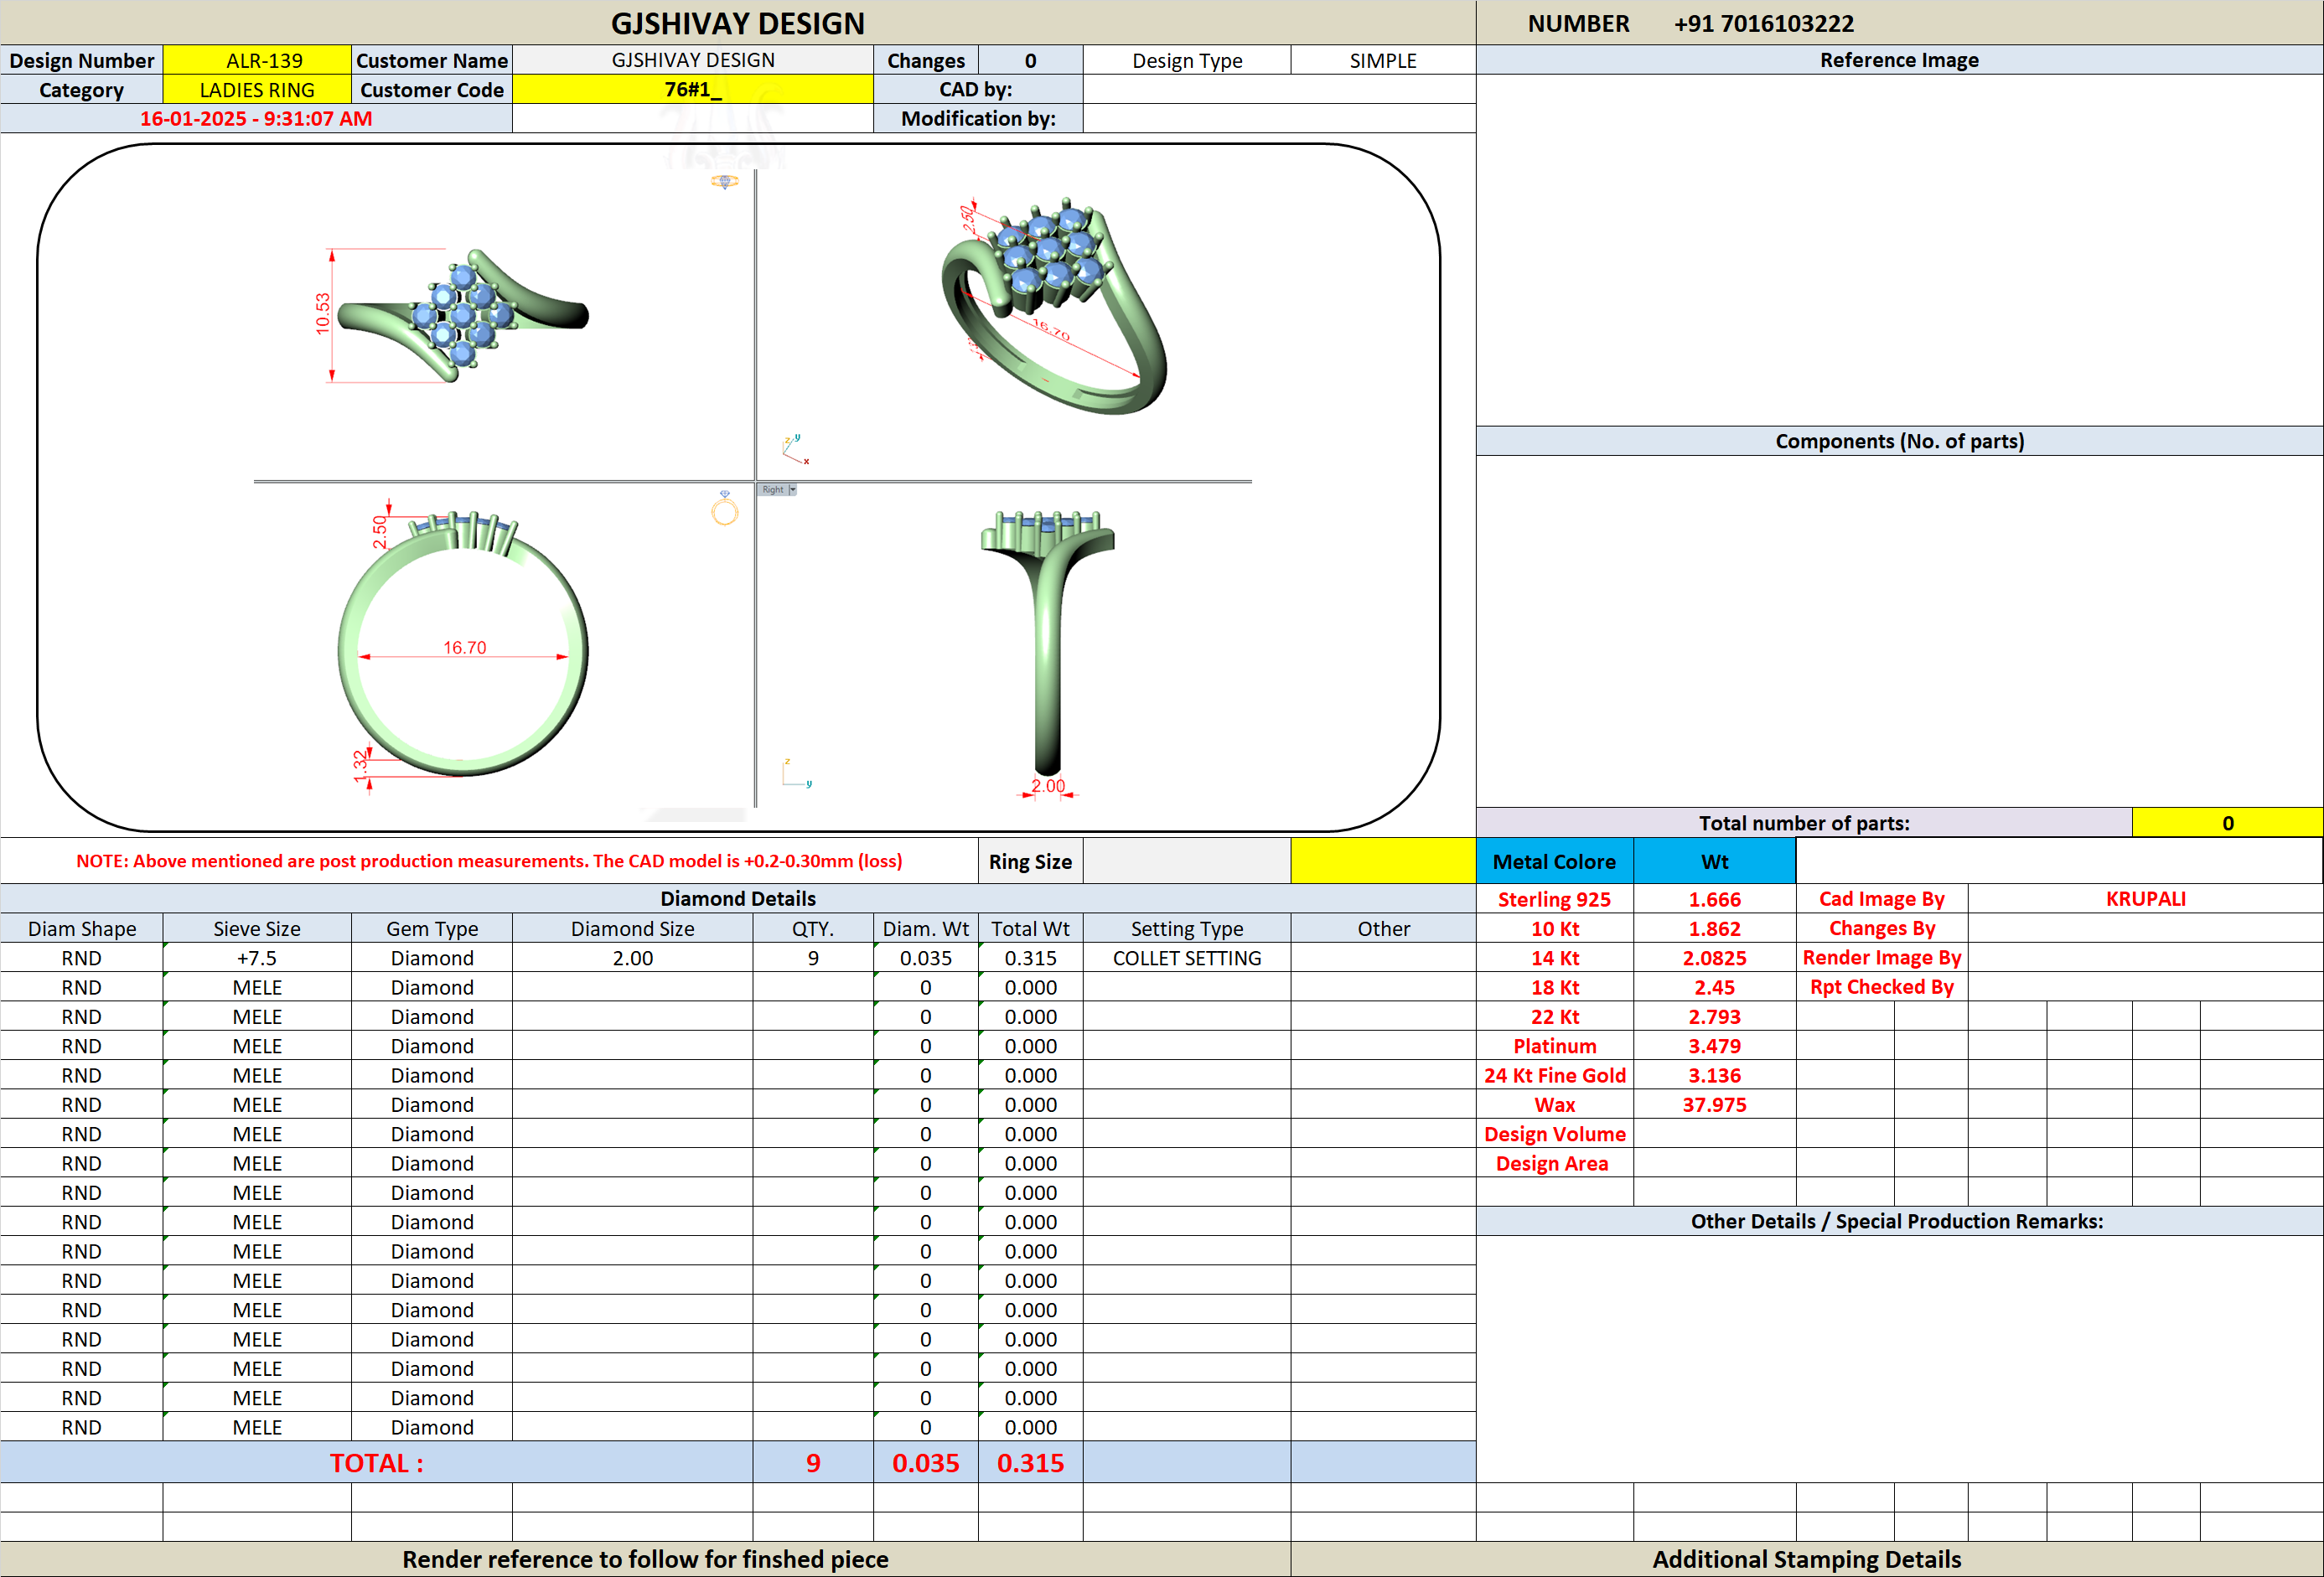Viewport: 2324px width, 1577px height.
Task: Select the top-view ring render with blue stones
Action: (463, 316)
